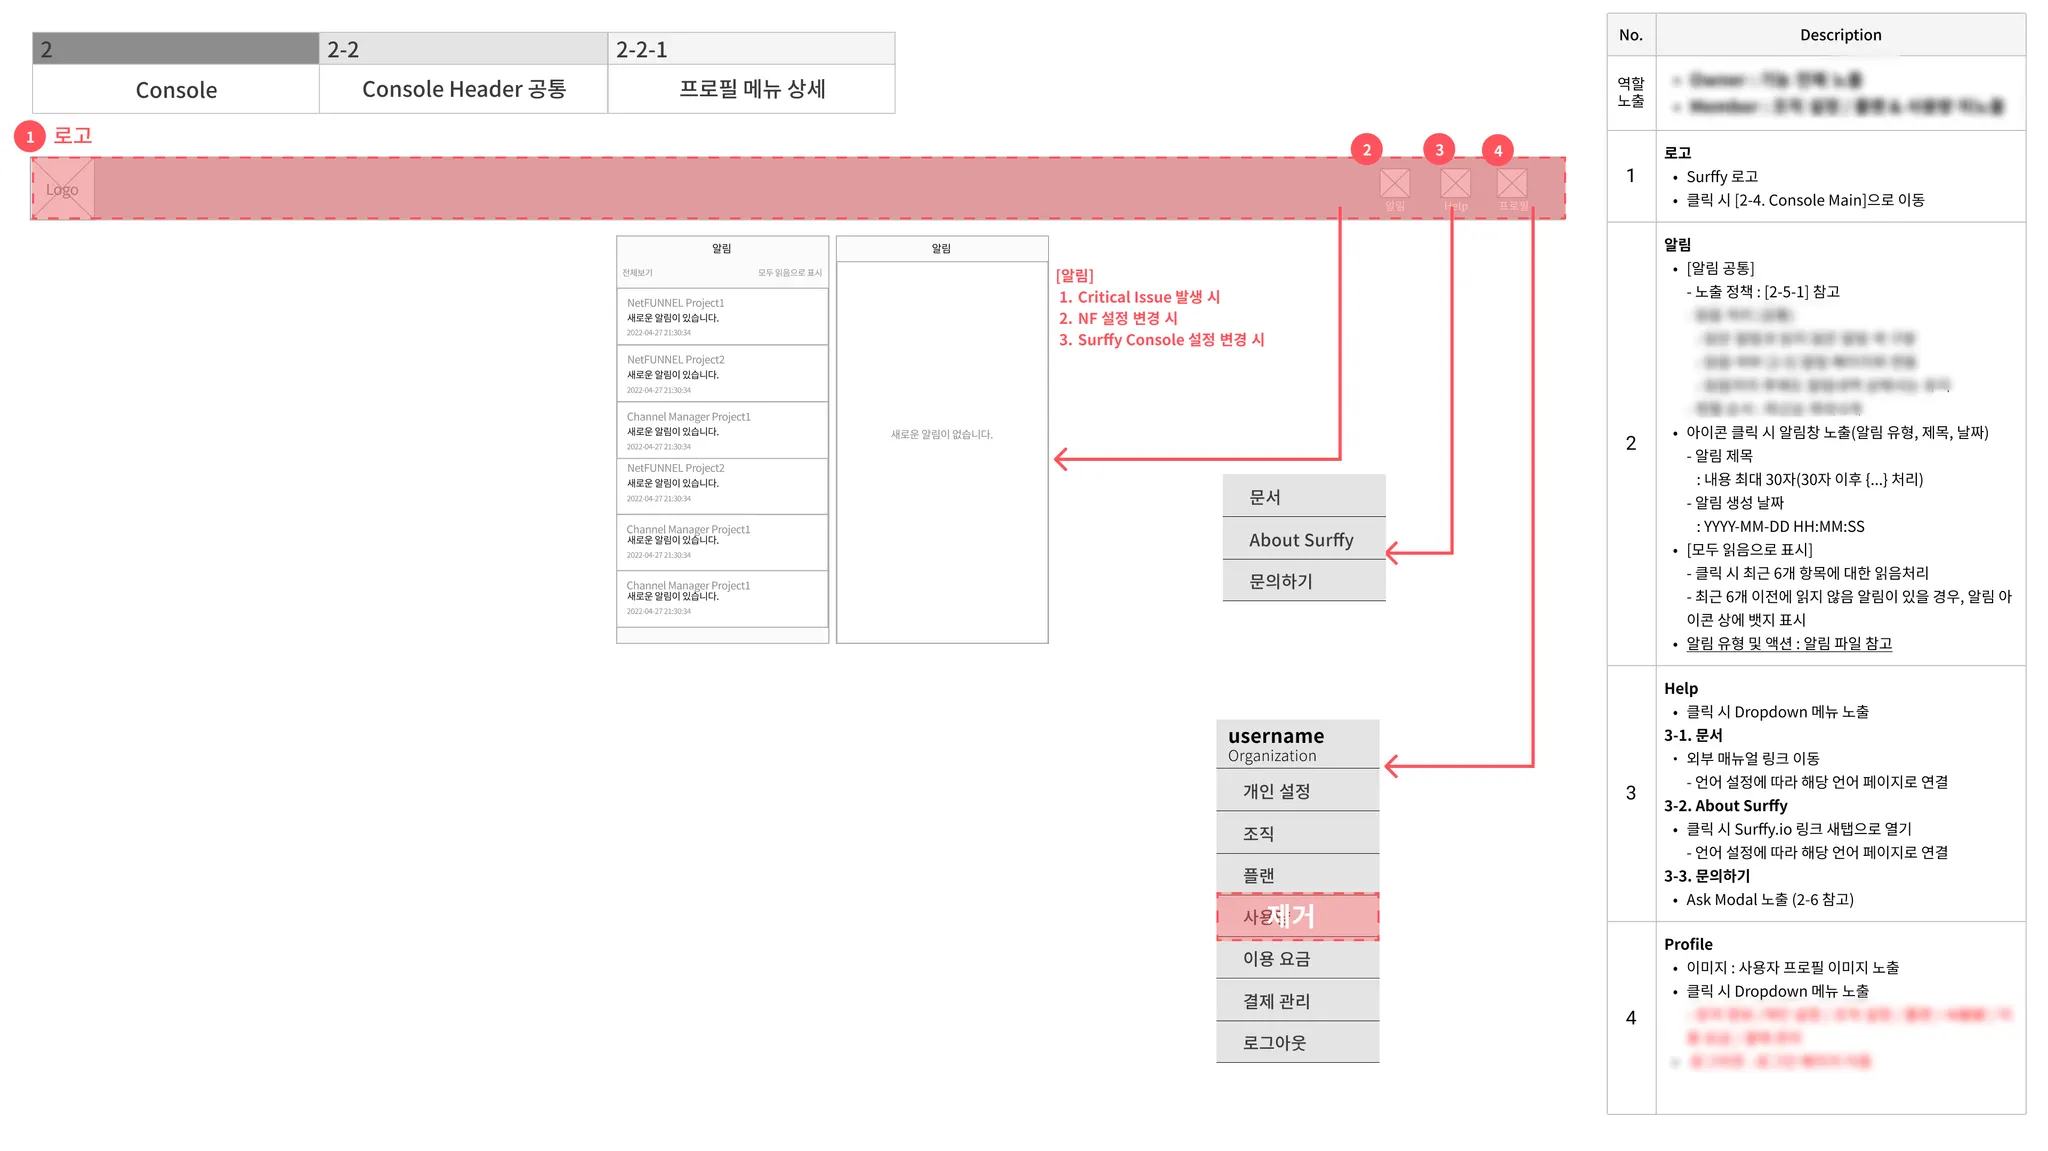Click 전체보기 in notification panel

(x=637, y=273)
